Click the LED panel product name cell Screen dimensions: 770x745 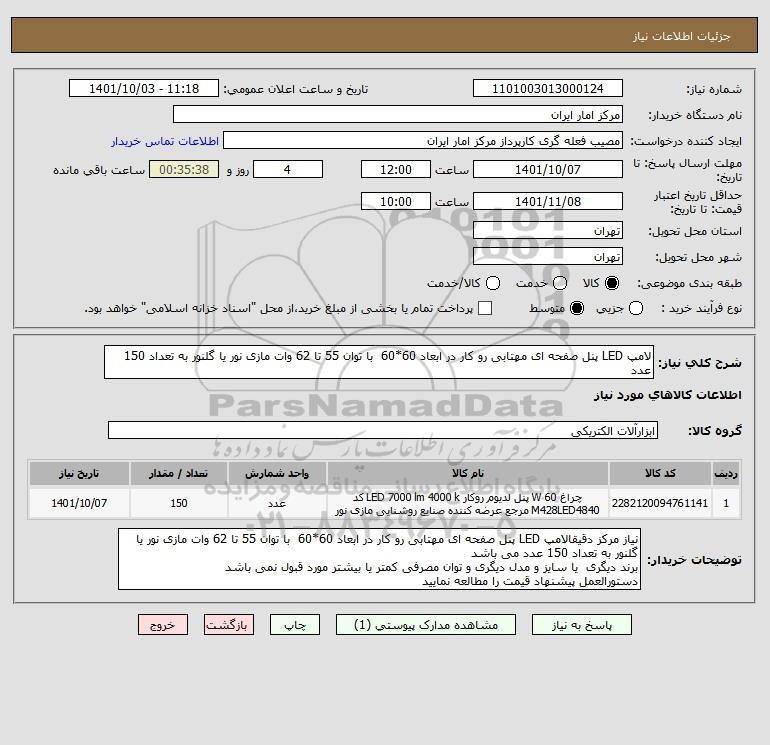[468, 503]
